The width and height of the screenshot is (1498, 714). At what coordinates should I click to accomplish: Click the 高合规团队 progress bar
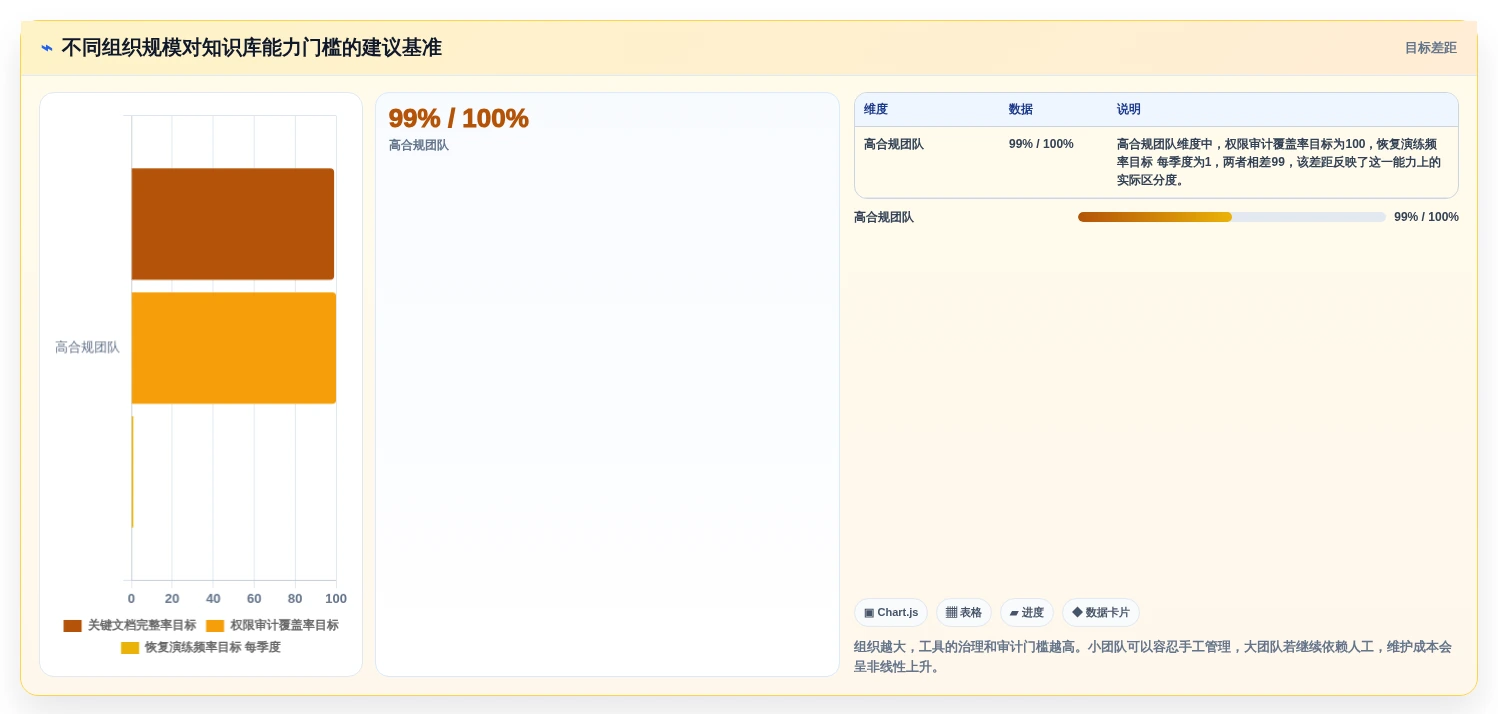[1232, 217]
